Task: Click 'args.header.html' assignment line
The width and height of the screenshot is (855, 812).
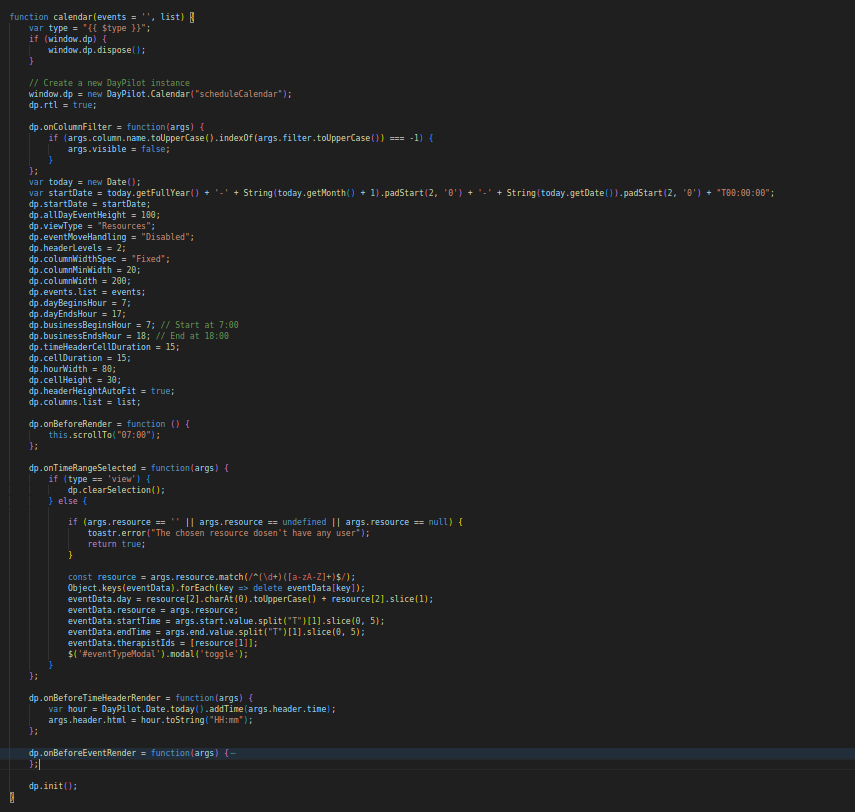Action: pos(150,720)
